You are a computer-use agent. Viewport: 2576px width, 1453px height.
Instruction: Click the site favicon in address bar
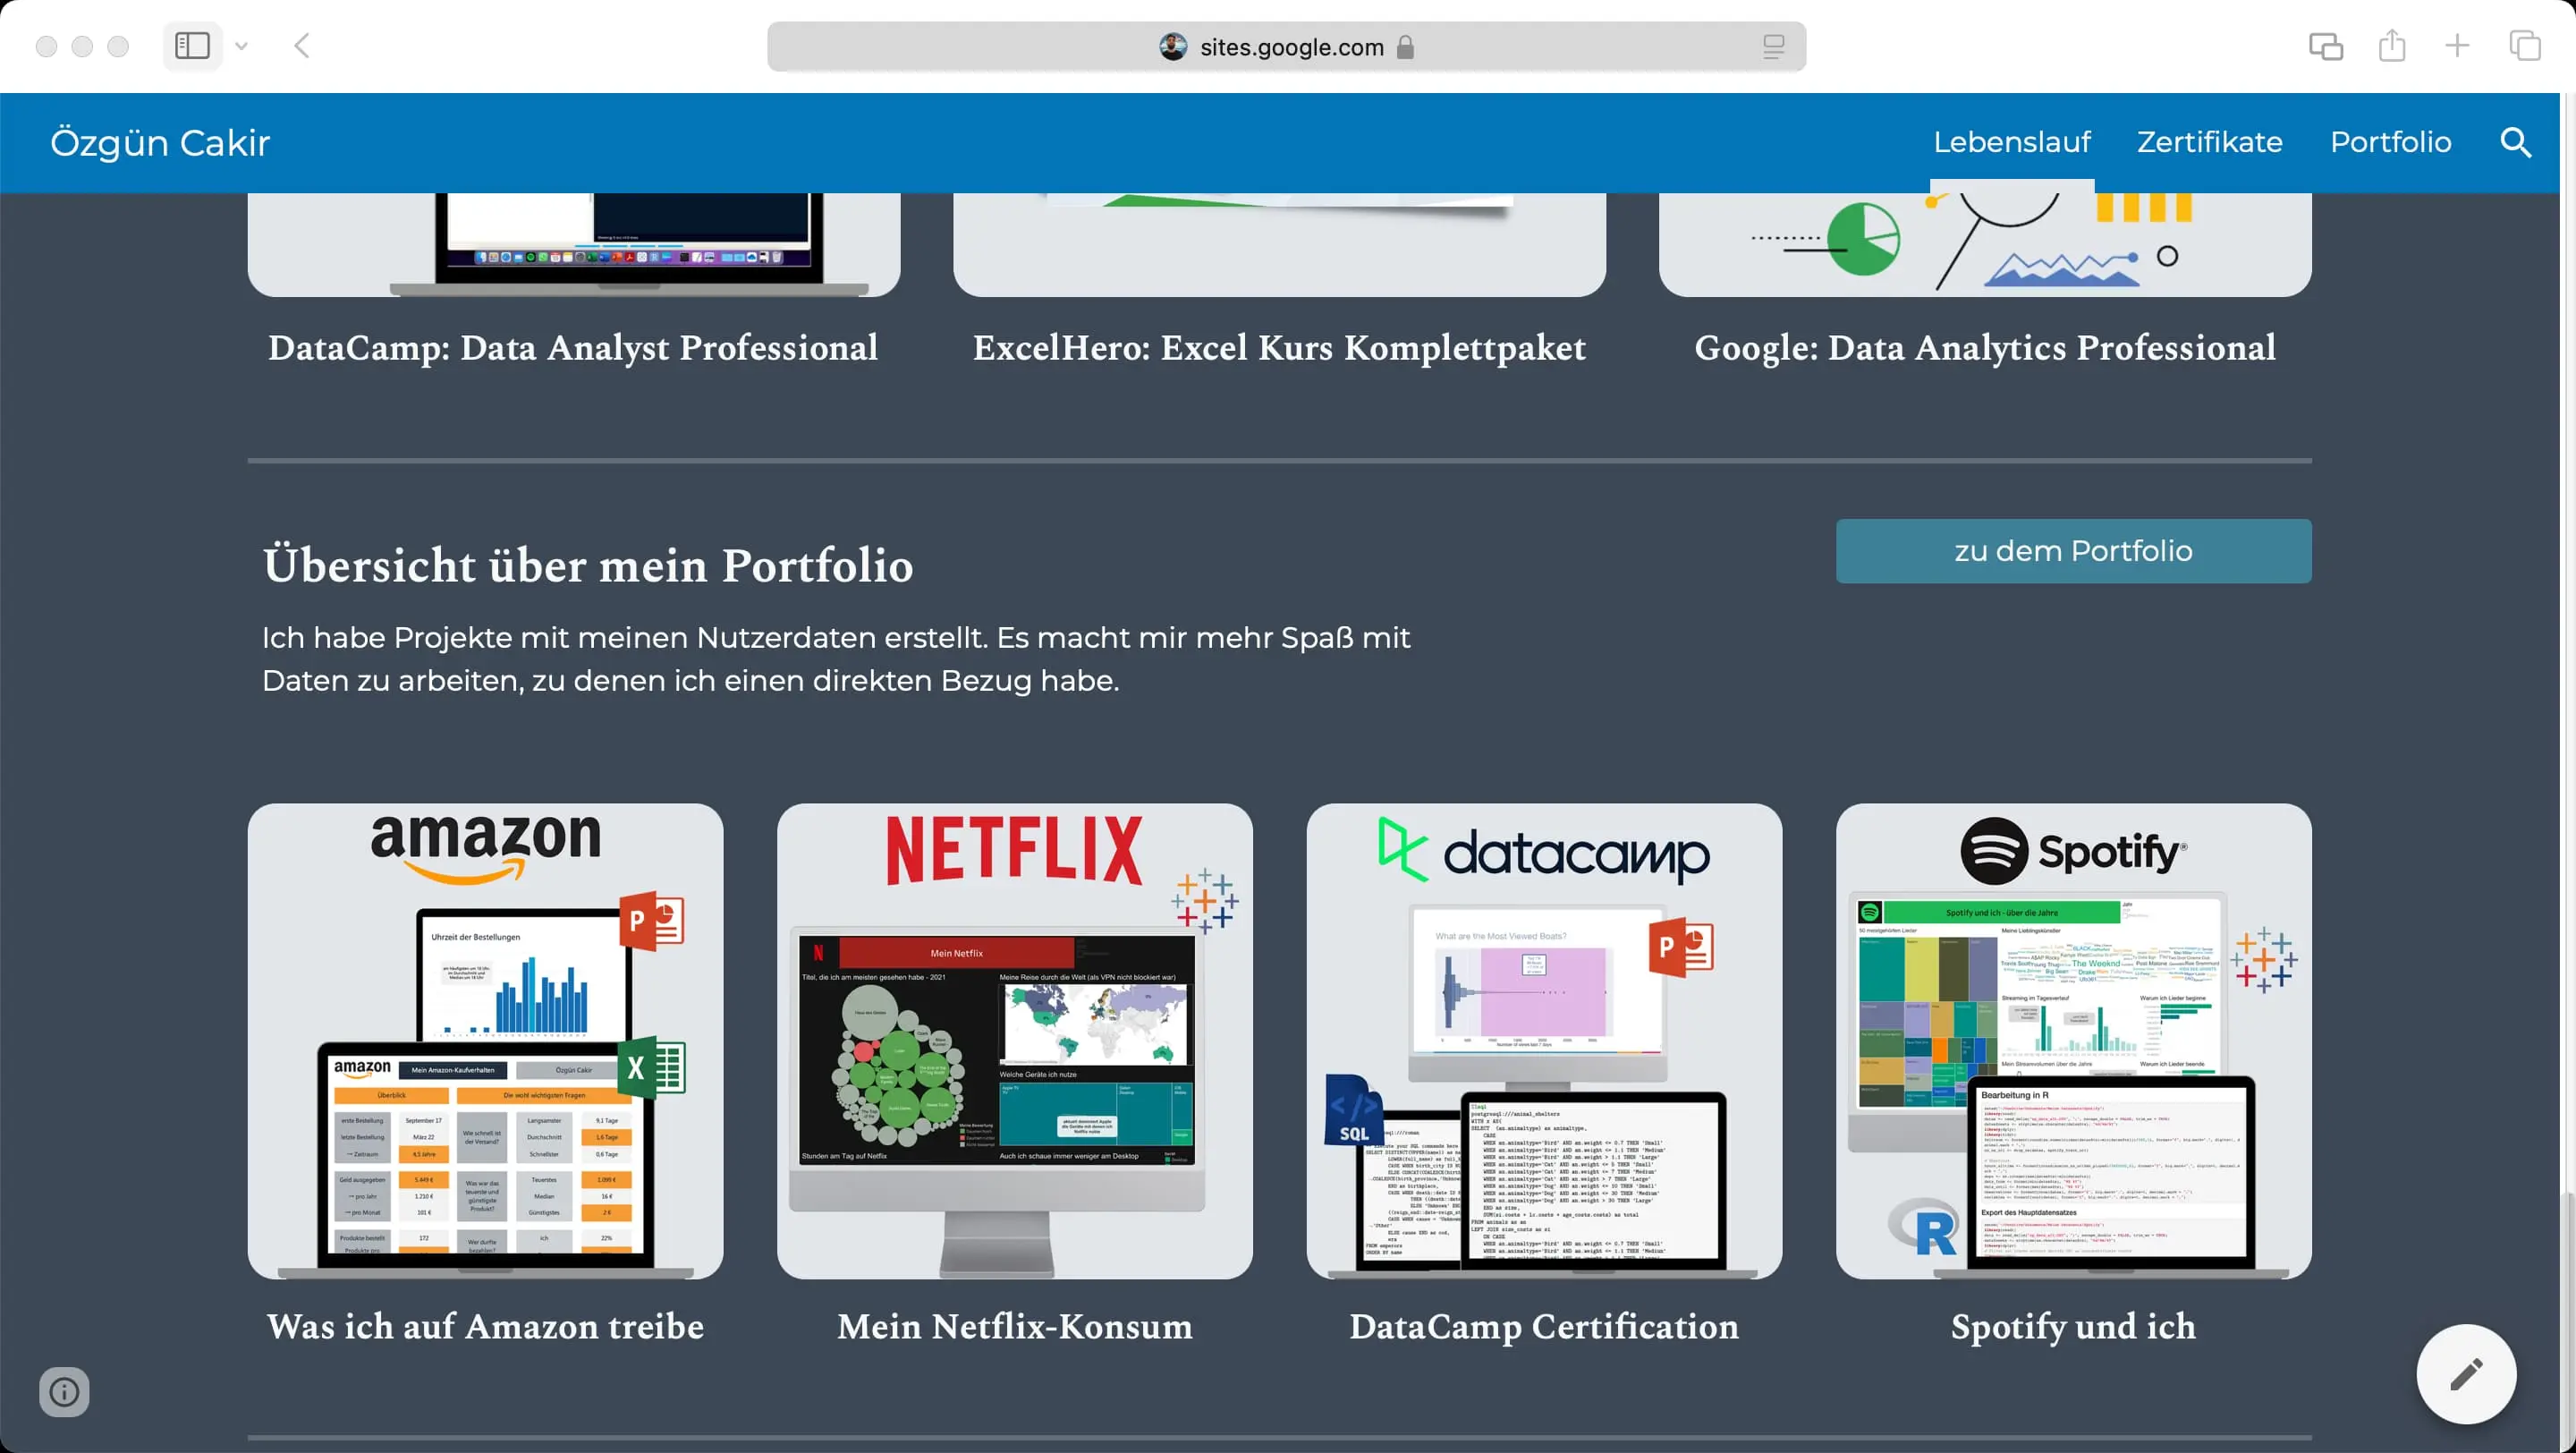tap(1173, 47)
